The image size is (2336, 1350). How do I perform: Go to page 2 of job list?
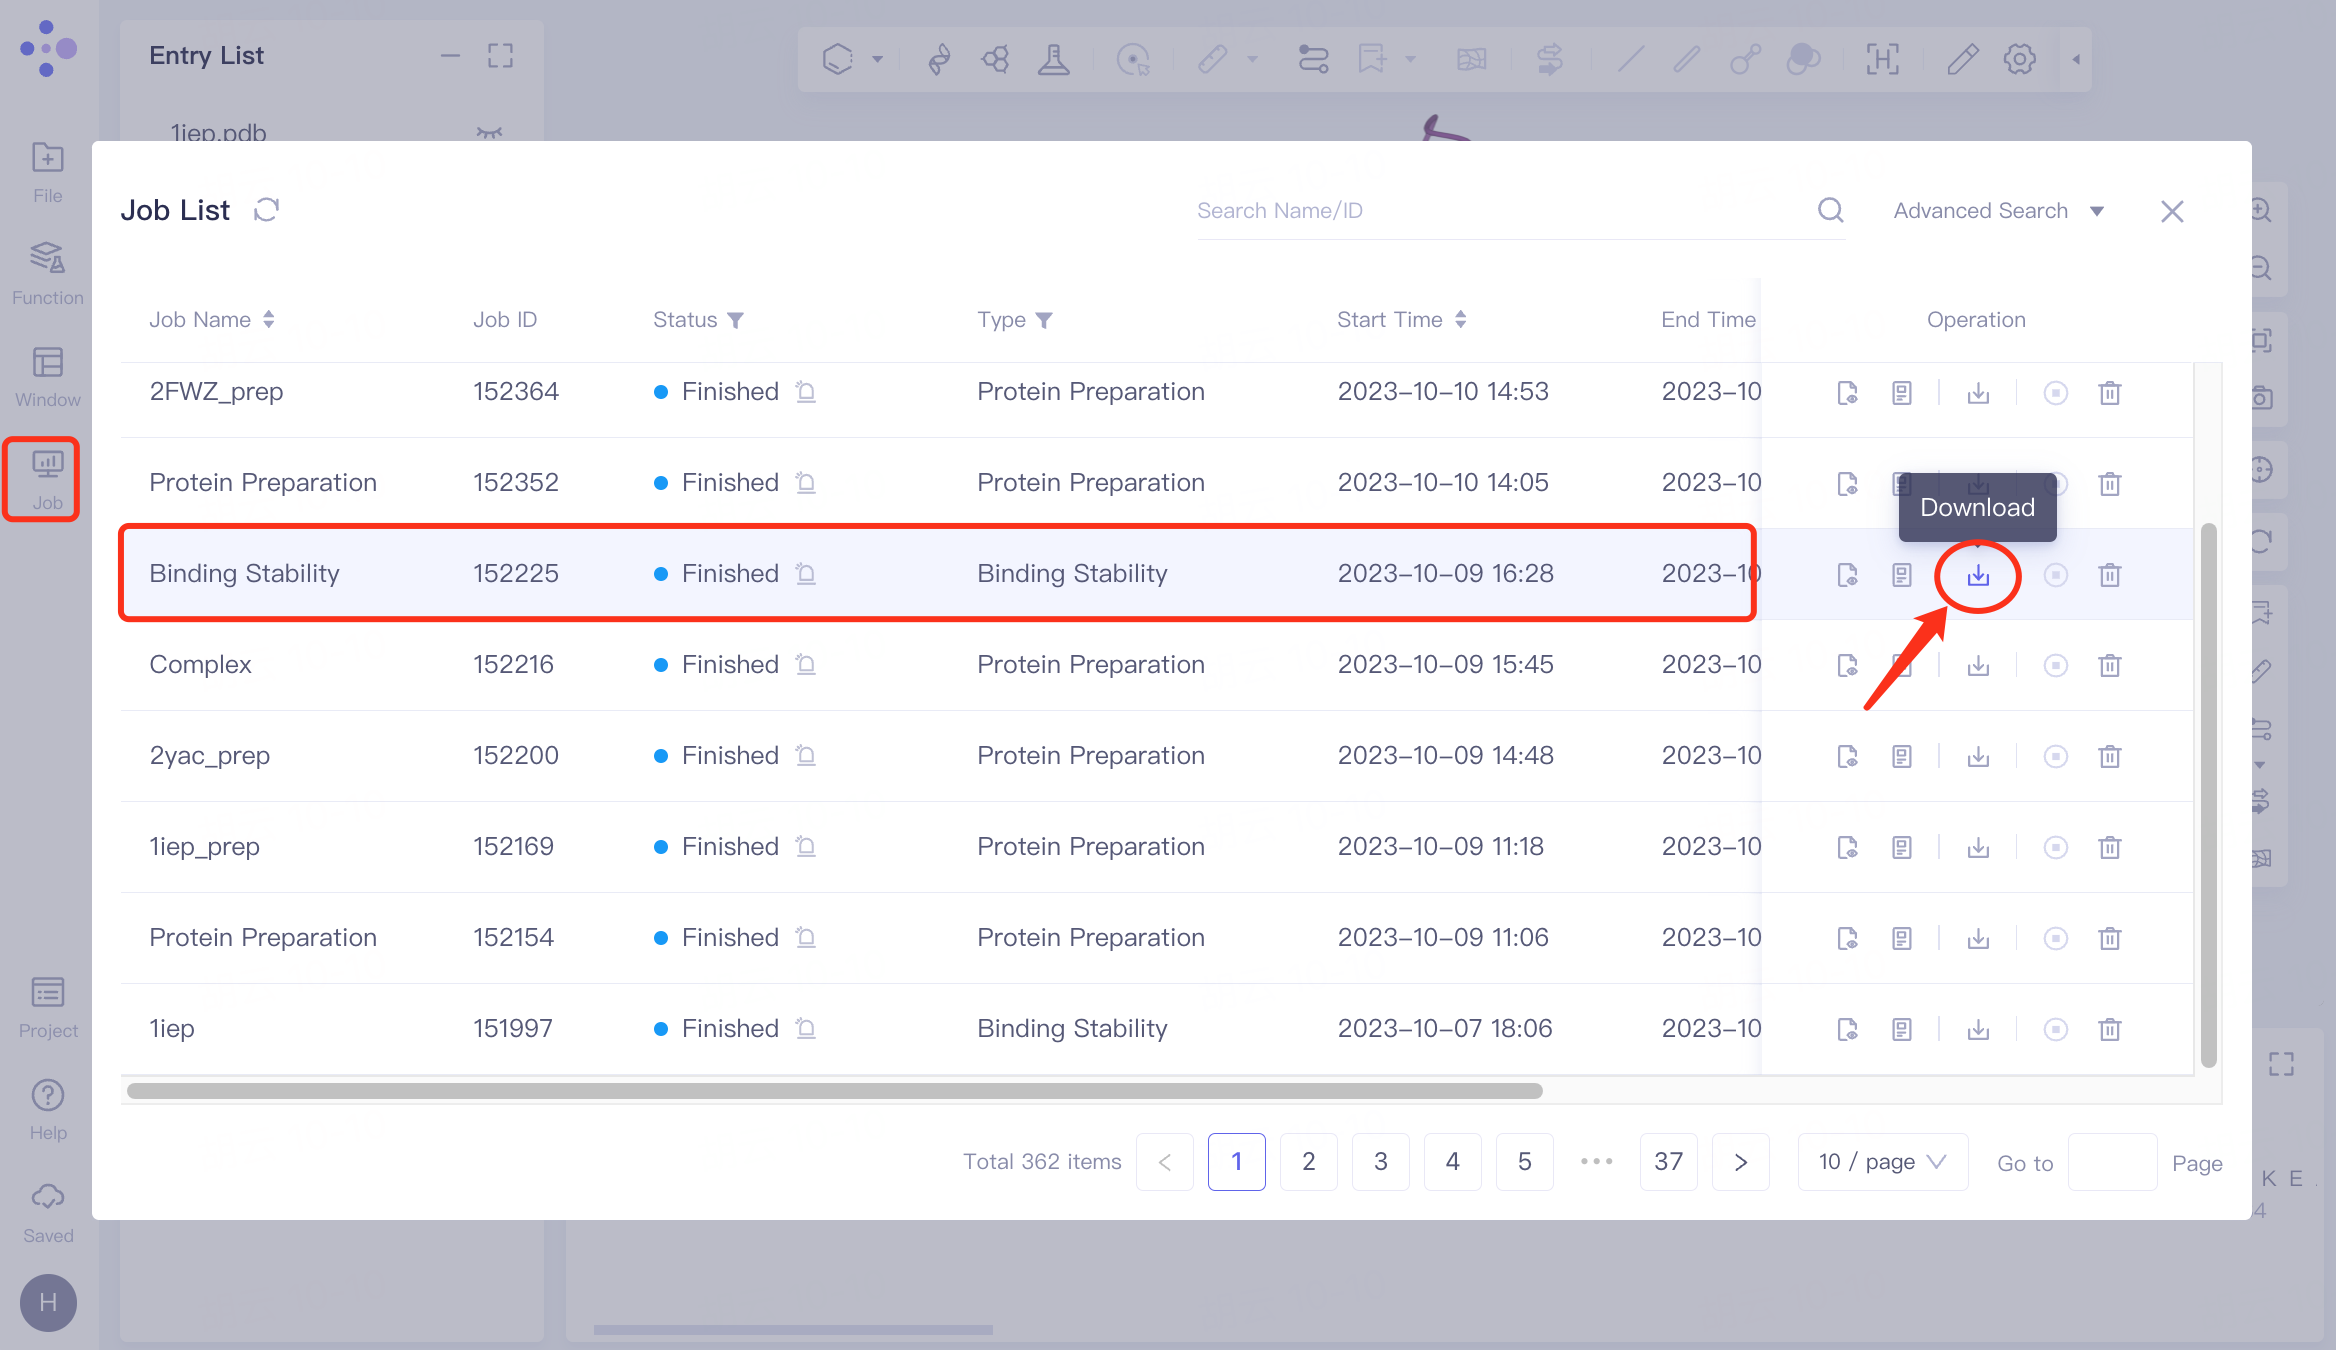[1308, 1162]
